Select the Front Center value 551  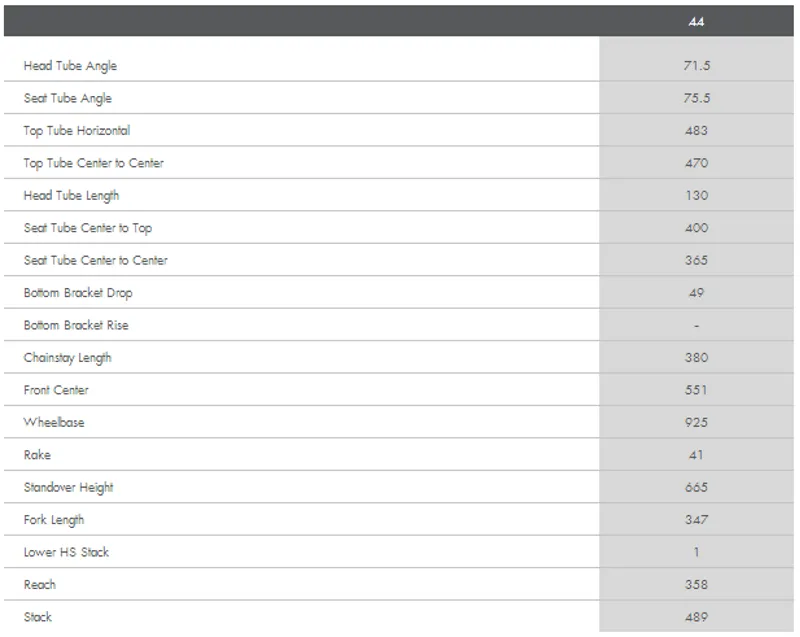[x=697, y=390]
